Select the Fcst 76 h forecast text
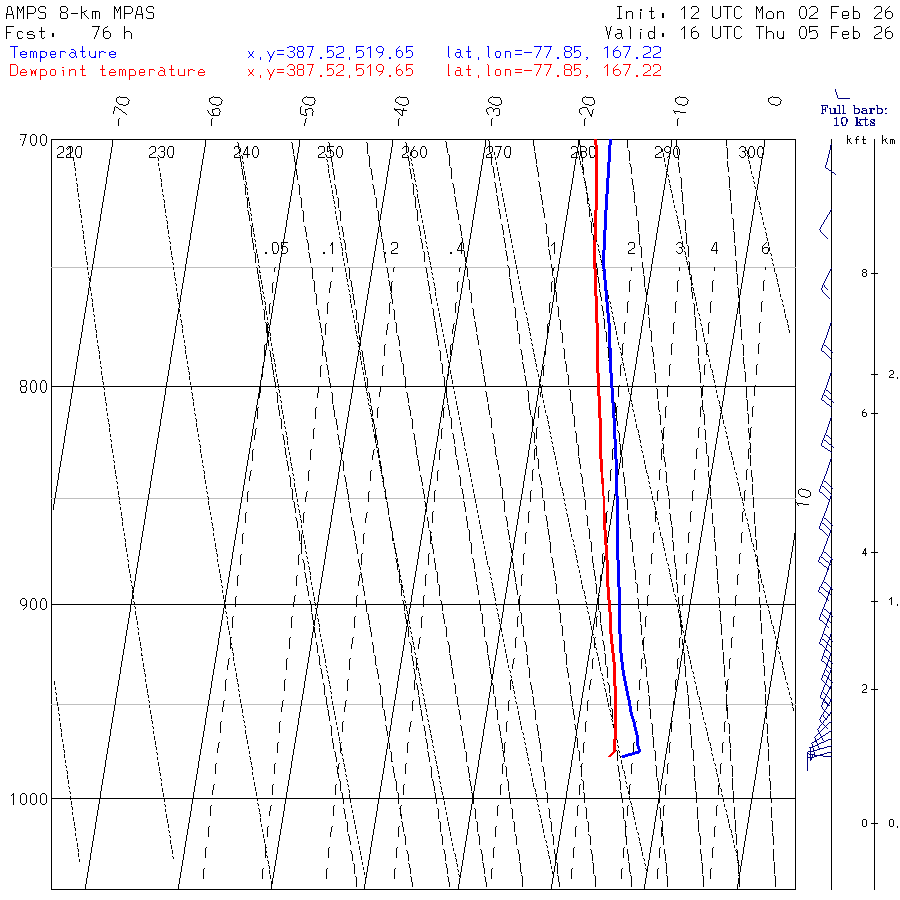Viewport: 900px width, 900px height. pyautogui.click(x=69, y=33)
